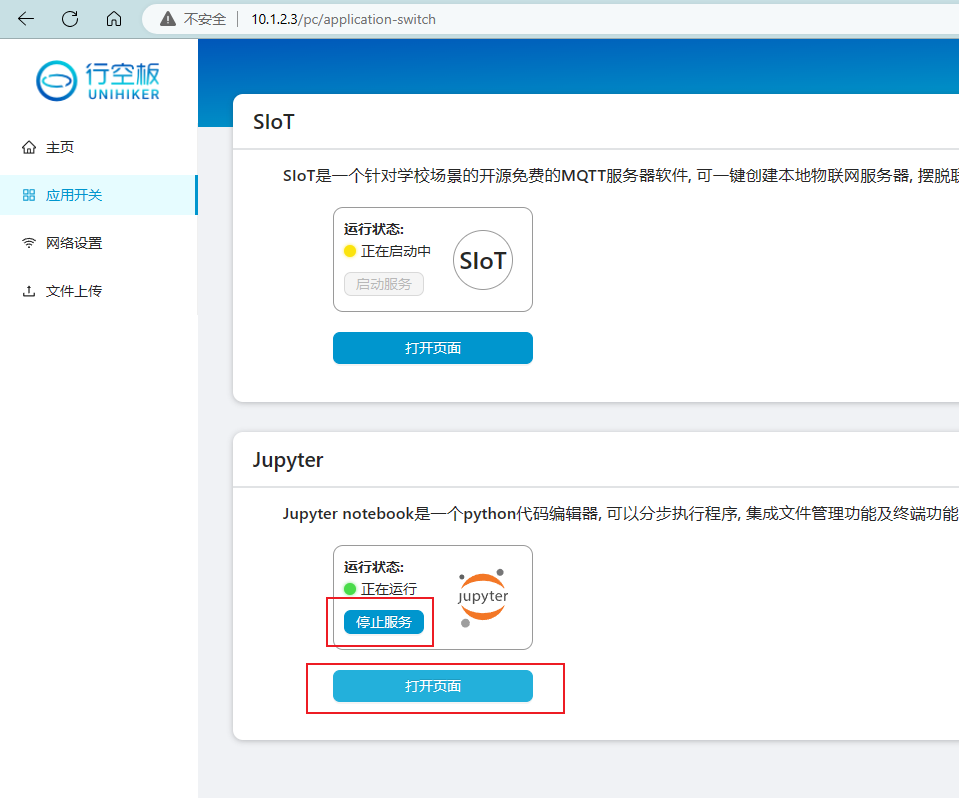Click the SIoT MQTT description text
This screenshot has height=798, width=959.
pos(620,176)
